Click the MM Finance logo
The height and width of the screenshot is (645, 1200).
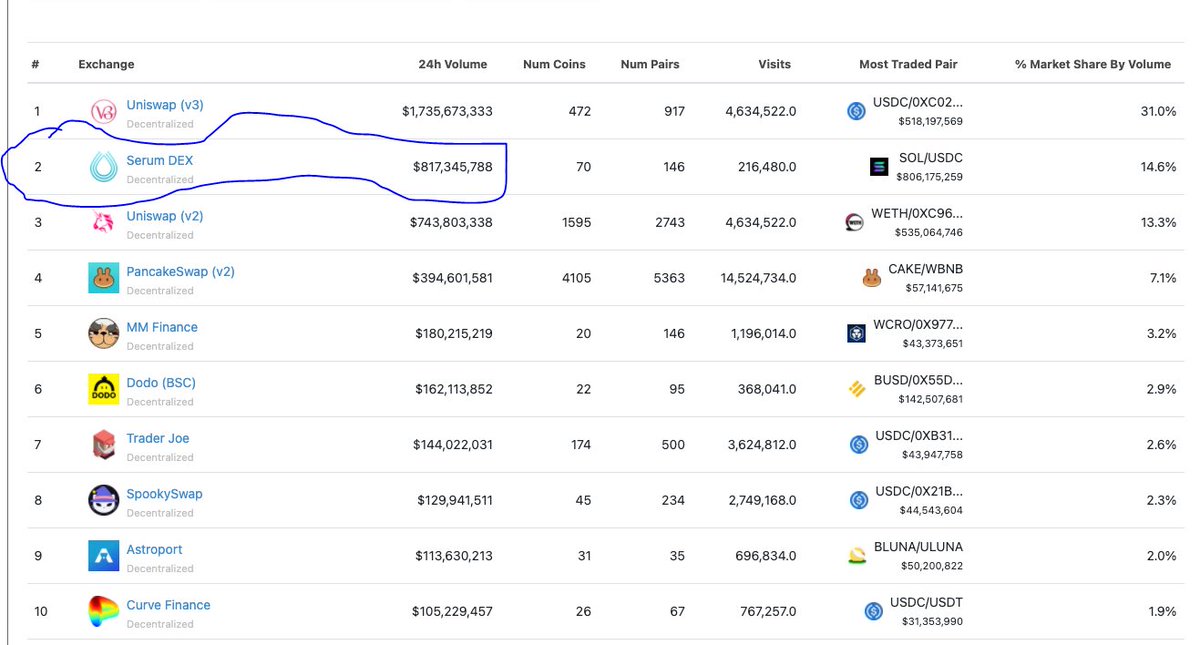(104, 334)
